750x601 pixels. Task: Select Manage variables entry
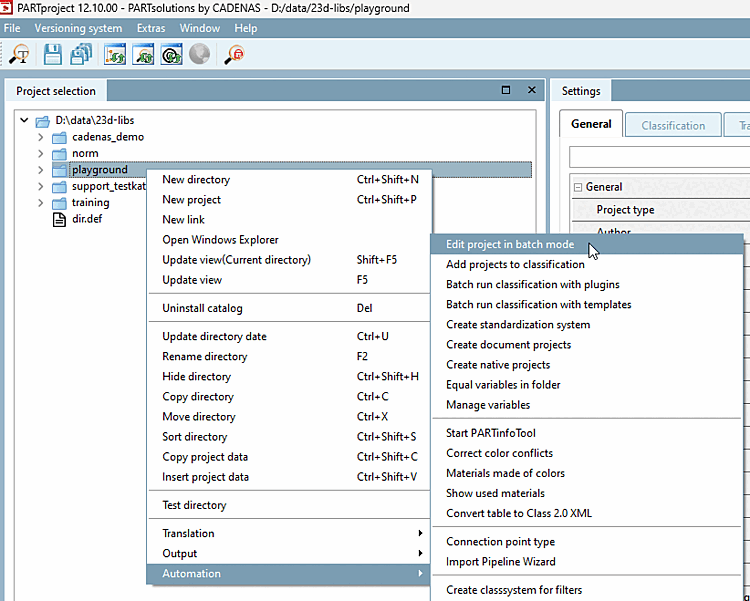pos(587,405)
